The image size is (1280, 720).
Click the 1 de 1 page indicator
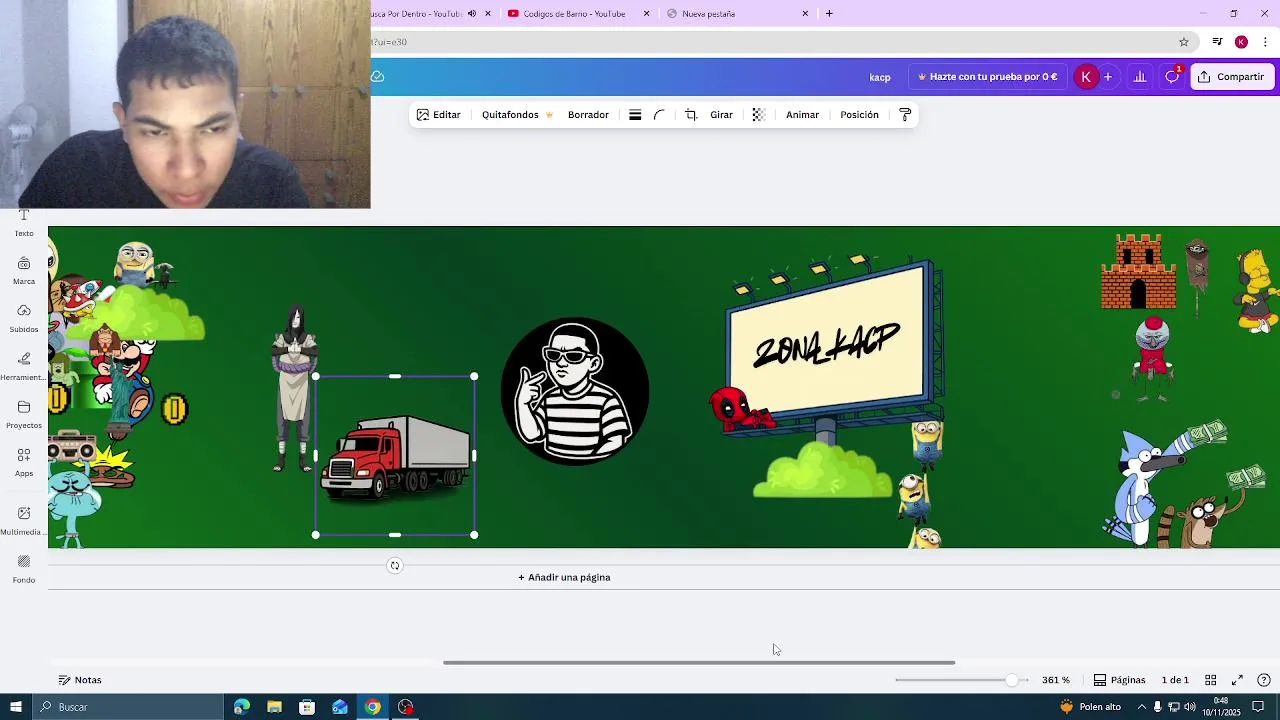coord(1175,680)
